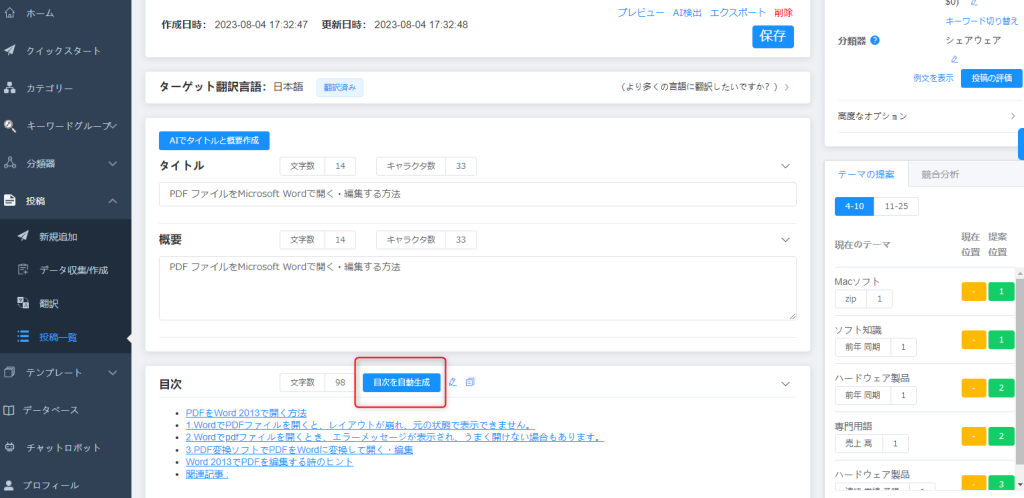Collapse the 投稿 sidebar menu
Viewport: 1024px width, 498px height.
[113, 200]
